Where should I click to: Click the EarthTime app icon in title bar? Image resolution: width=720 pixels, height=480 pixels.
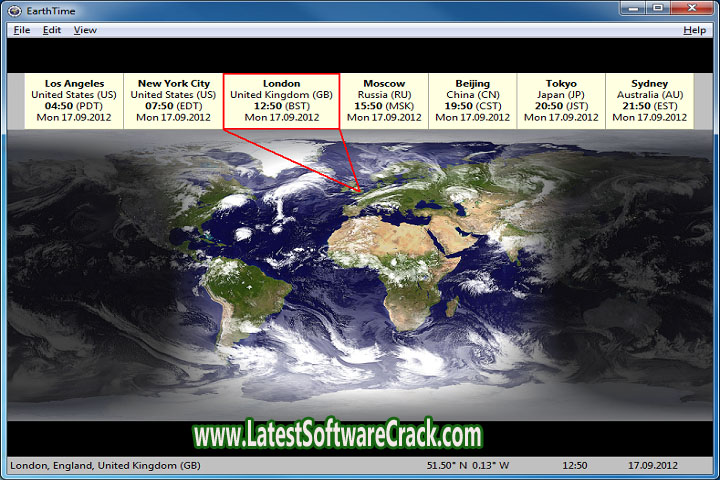(x=13, y=10)
